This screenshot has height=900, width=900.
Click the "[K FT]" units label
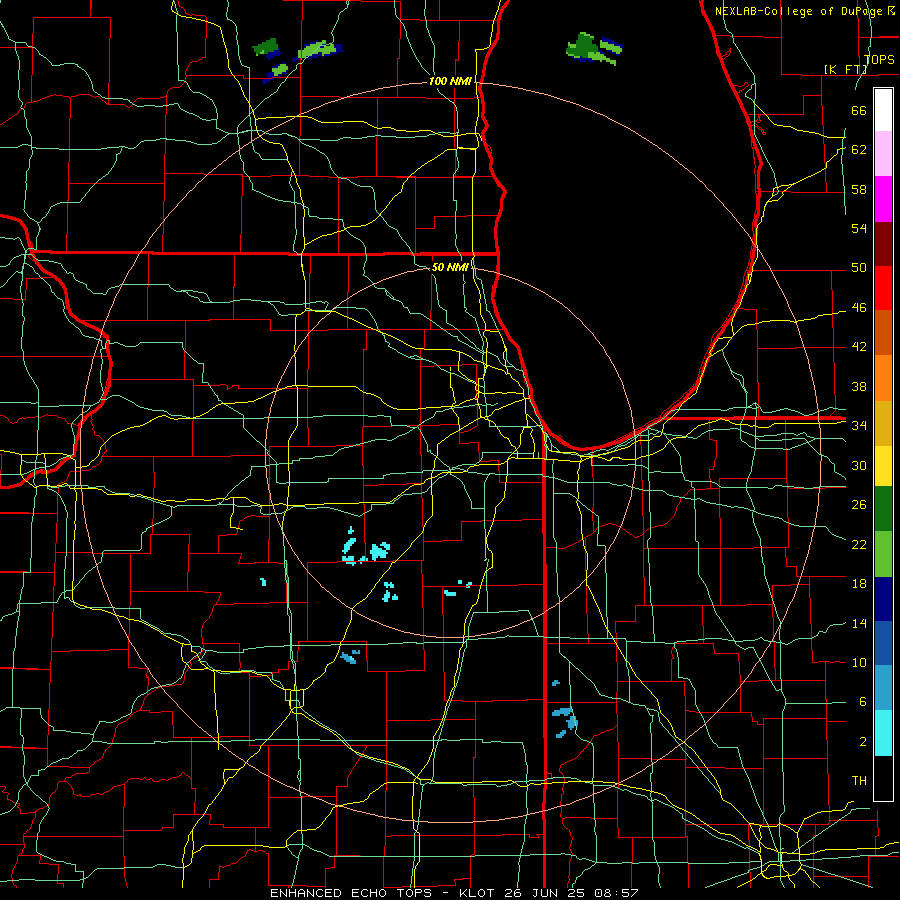pos(845,69)
